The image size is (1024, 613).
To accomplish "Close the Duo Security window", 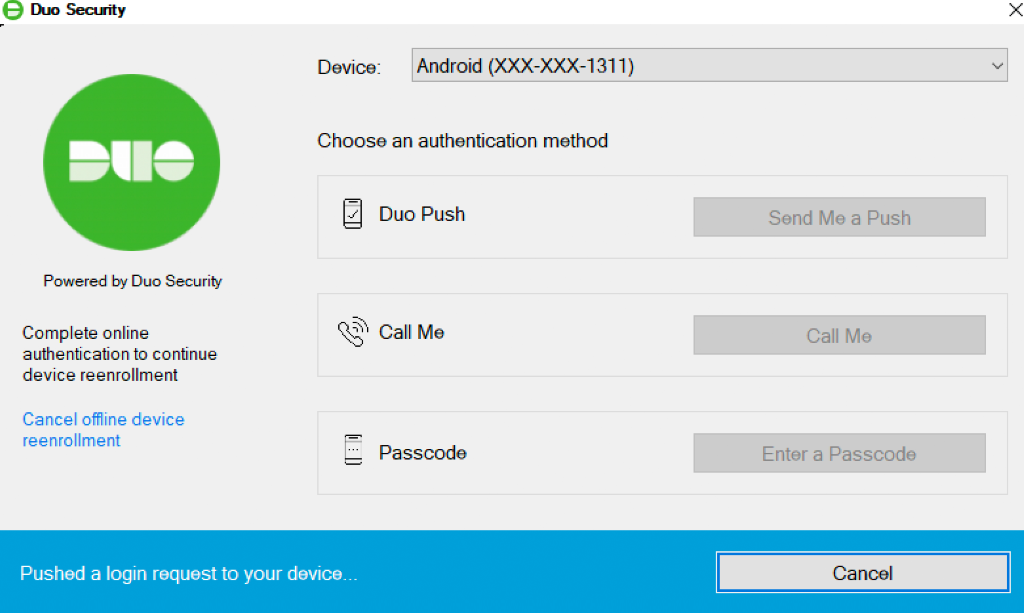I will pos(1012,11).
